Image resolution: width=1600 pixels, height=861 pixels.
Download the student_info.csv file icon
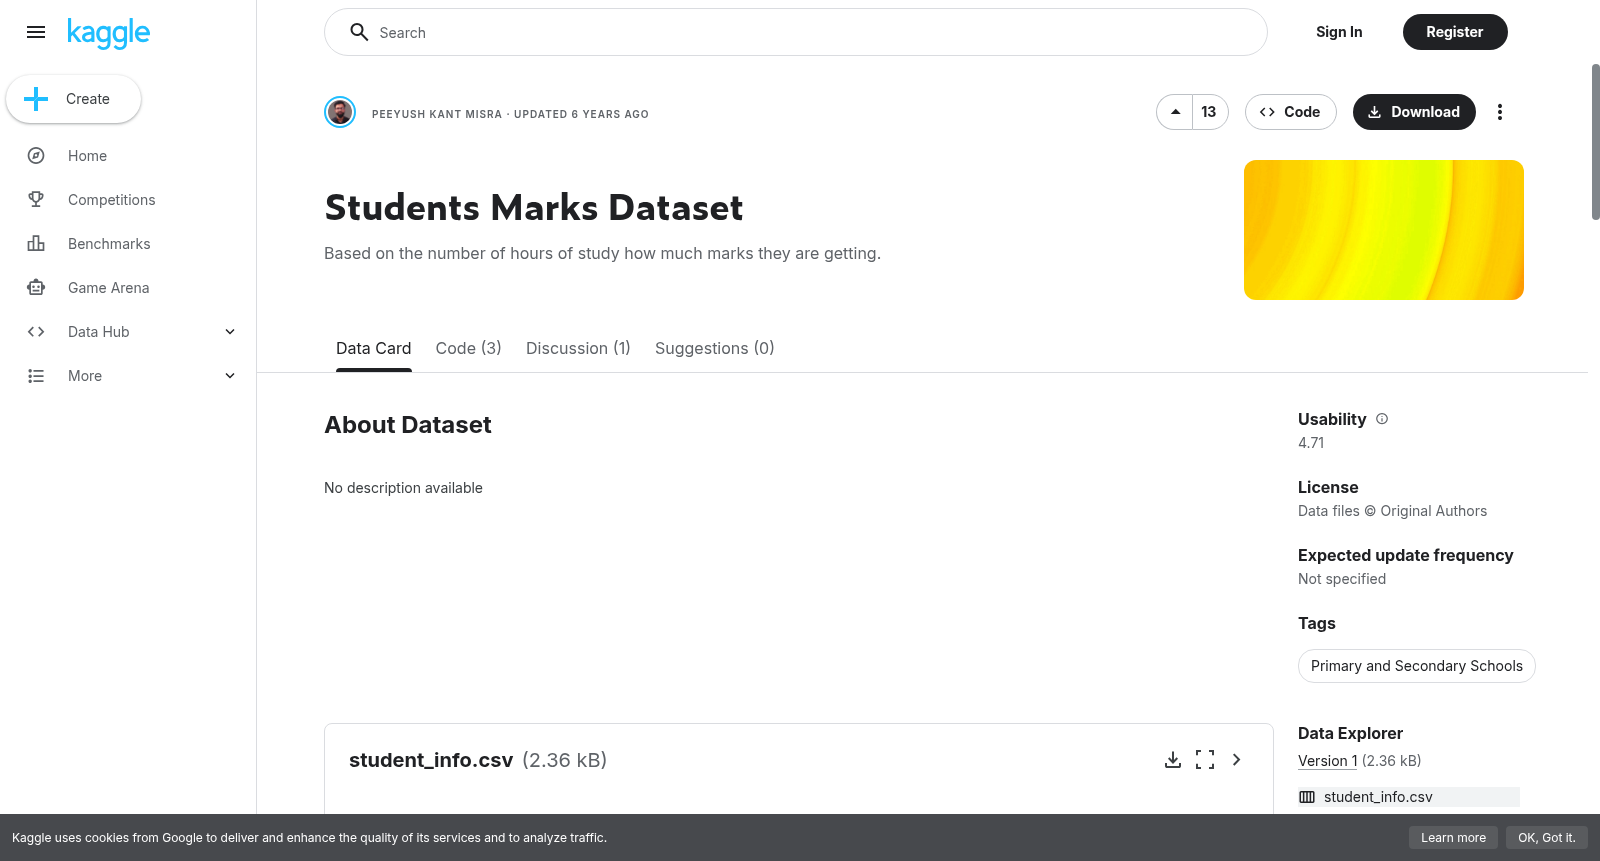1173,760
